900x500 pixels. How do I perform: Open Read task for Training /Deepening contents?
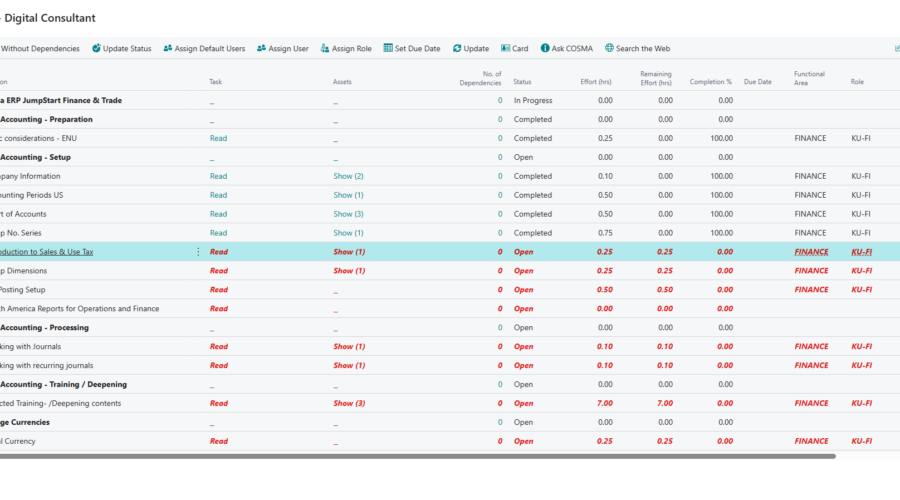tap(219, 404)
